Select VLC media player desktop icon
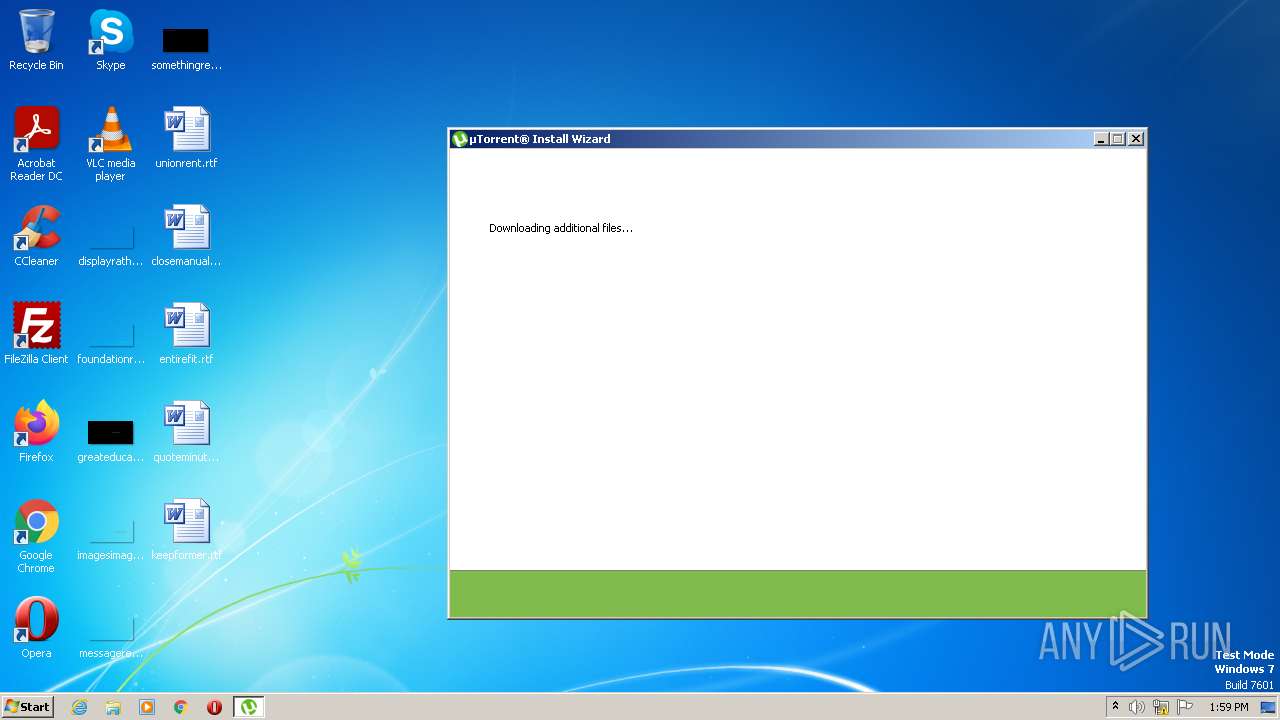 pyautogui.click(x=110, y=144)
